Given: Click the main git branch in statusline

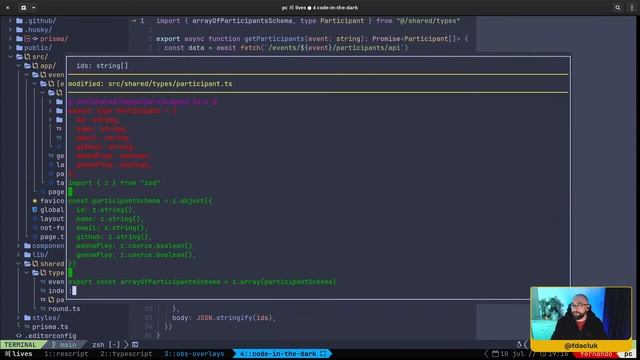Looking at the screenshot, I should tap(64, 345).
